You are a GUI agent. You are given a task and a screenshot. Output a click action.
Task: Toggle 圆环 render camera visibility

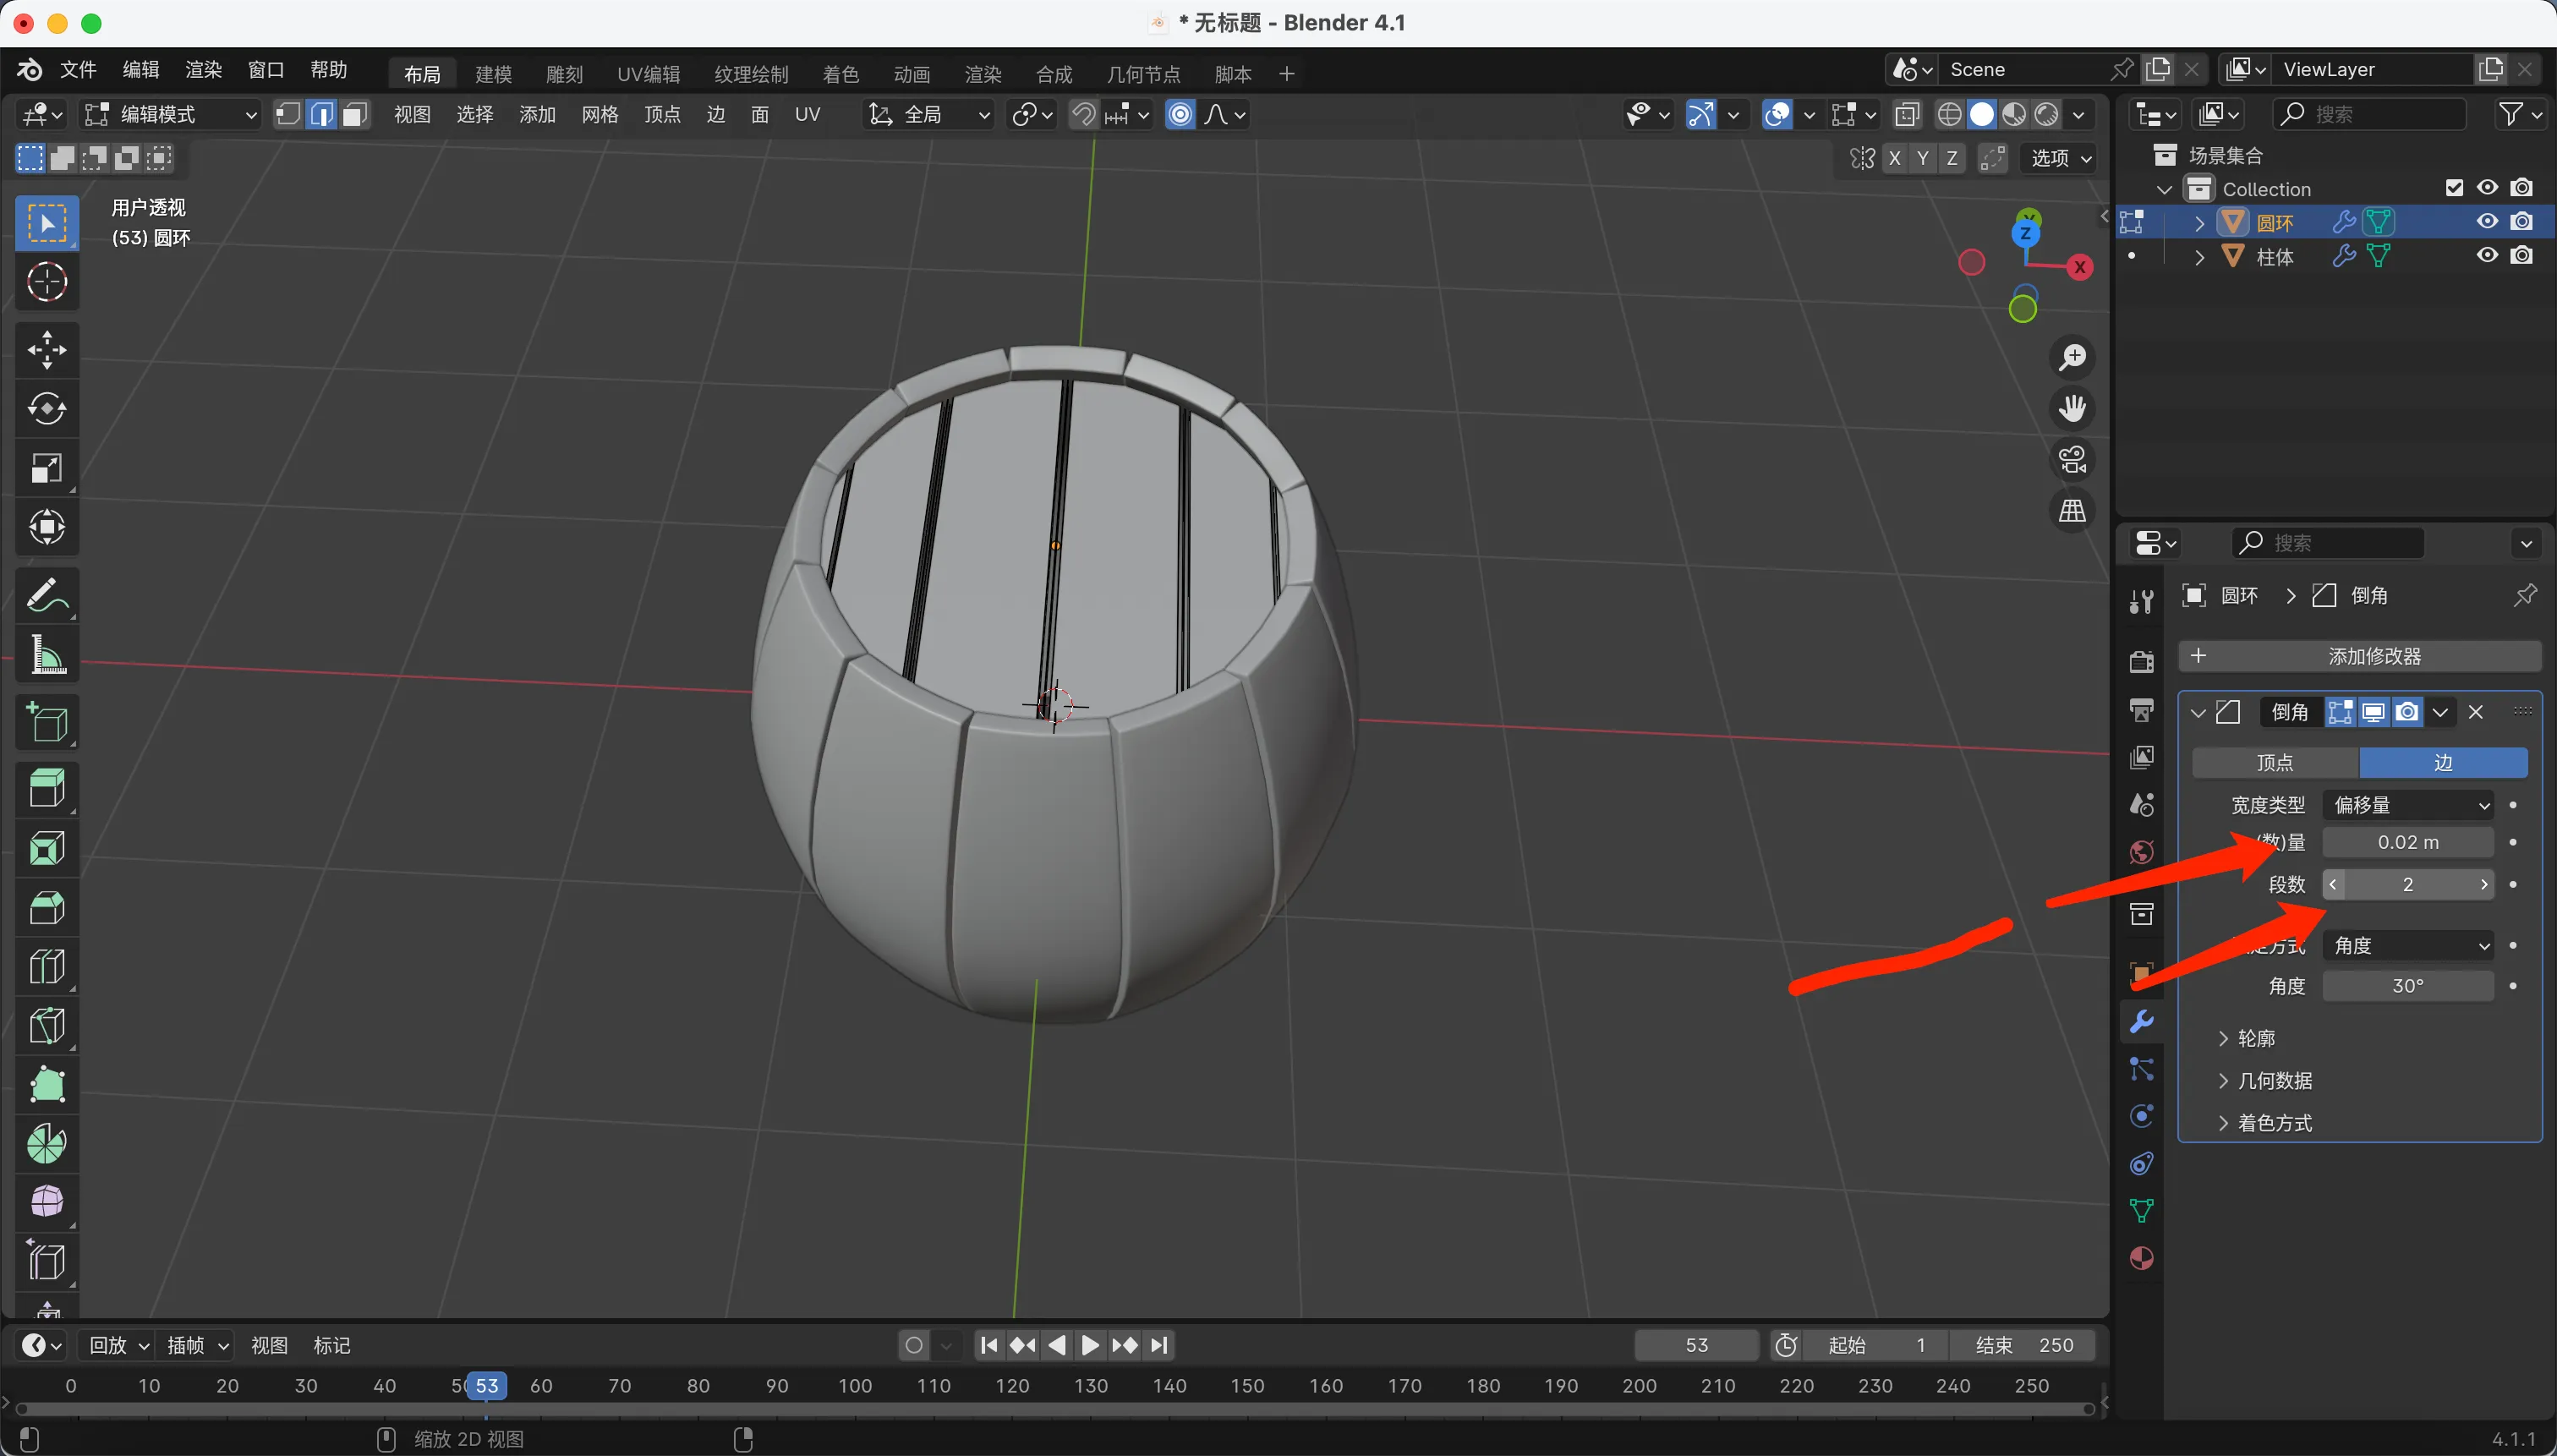click(x=2522, y=221)
